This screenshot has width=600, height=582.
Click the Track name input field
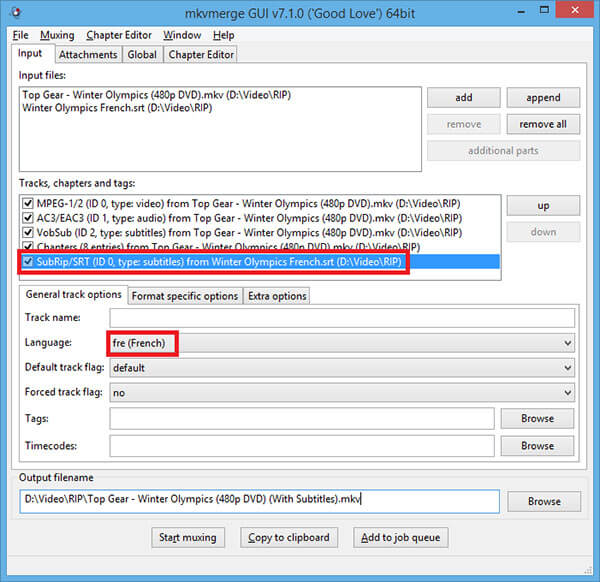342,318
